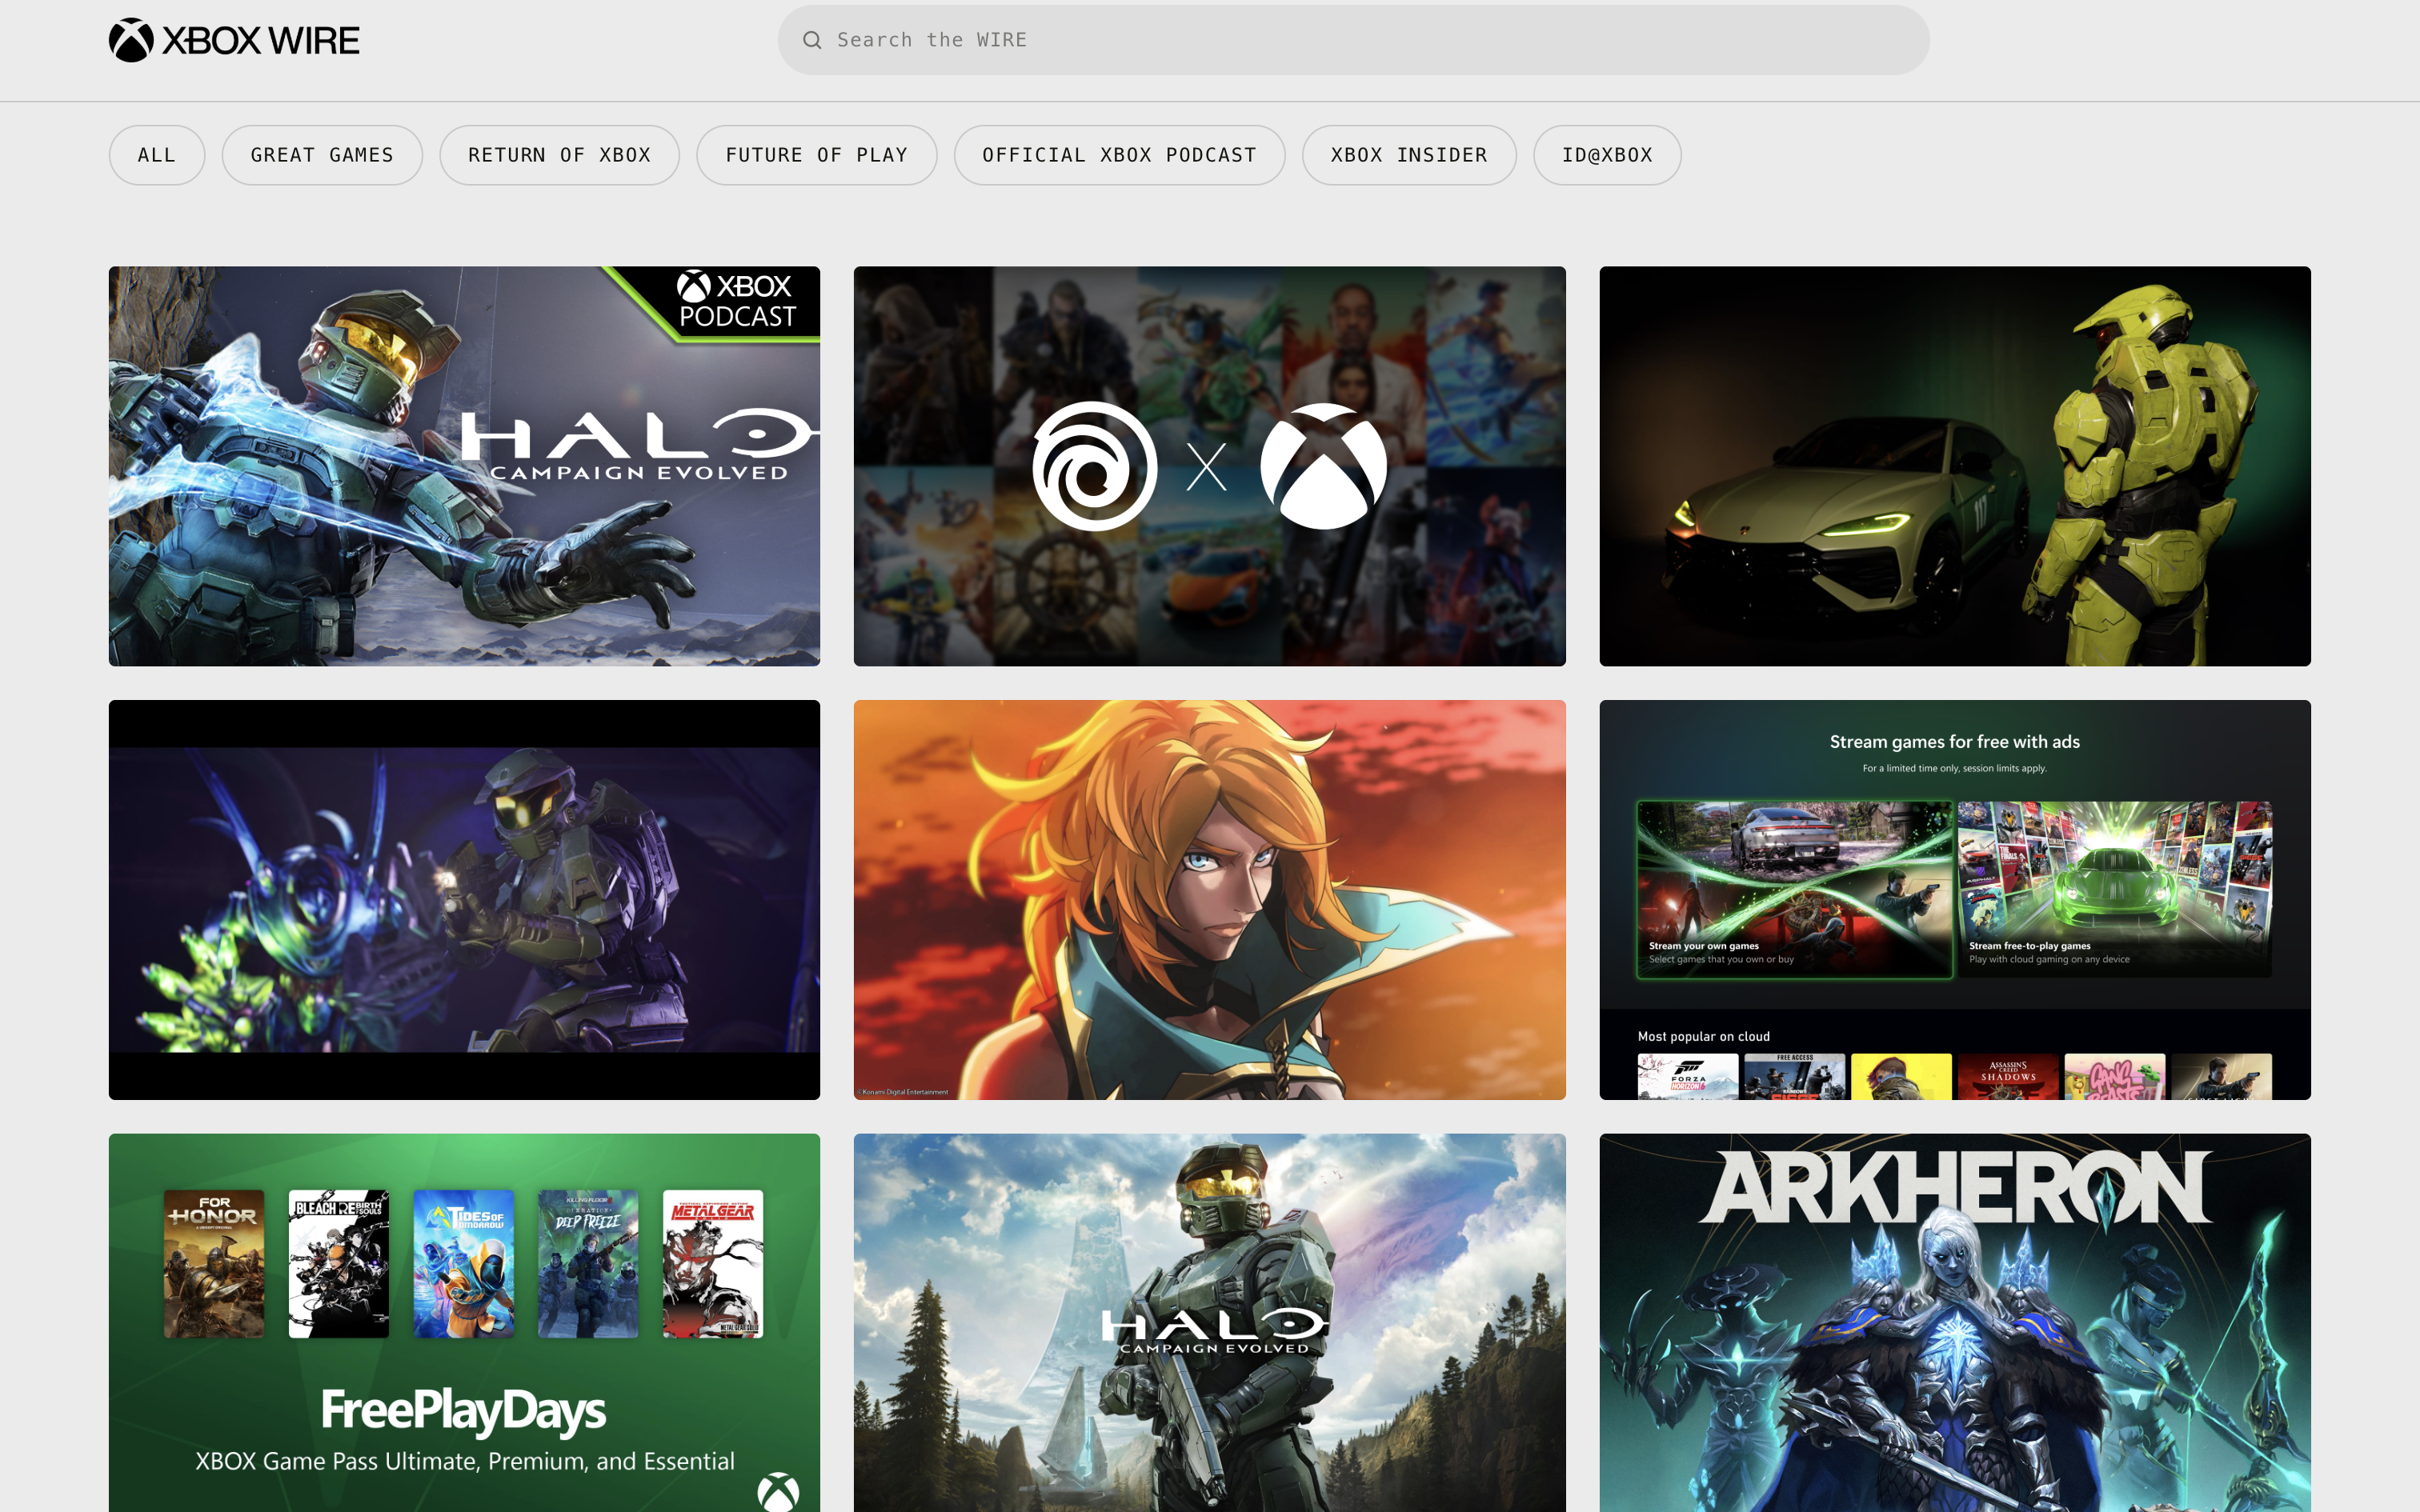Focus the Search the WIRE field

coord(1353,40)
